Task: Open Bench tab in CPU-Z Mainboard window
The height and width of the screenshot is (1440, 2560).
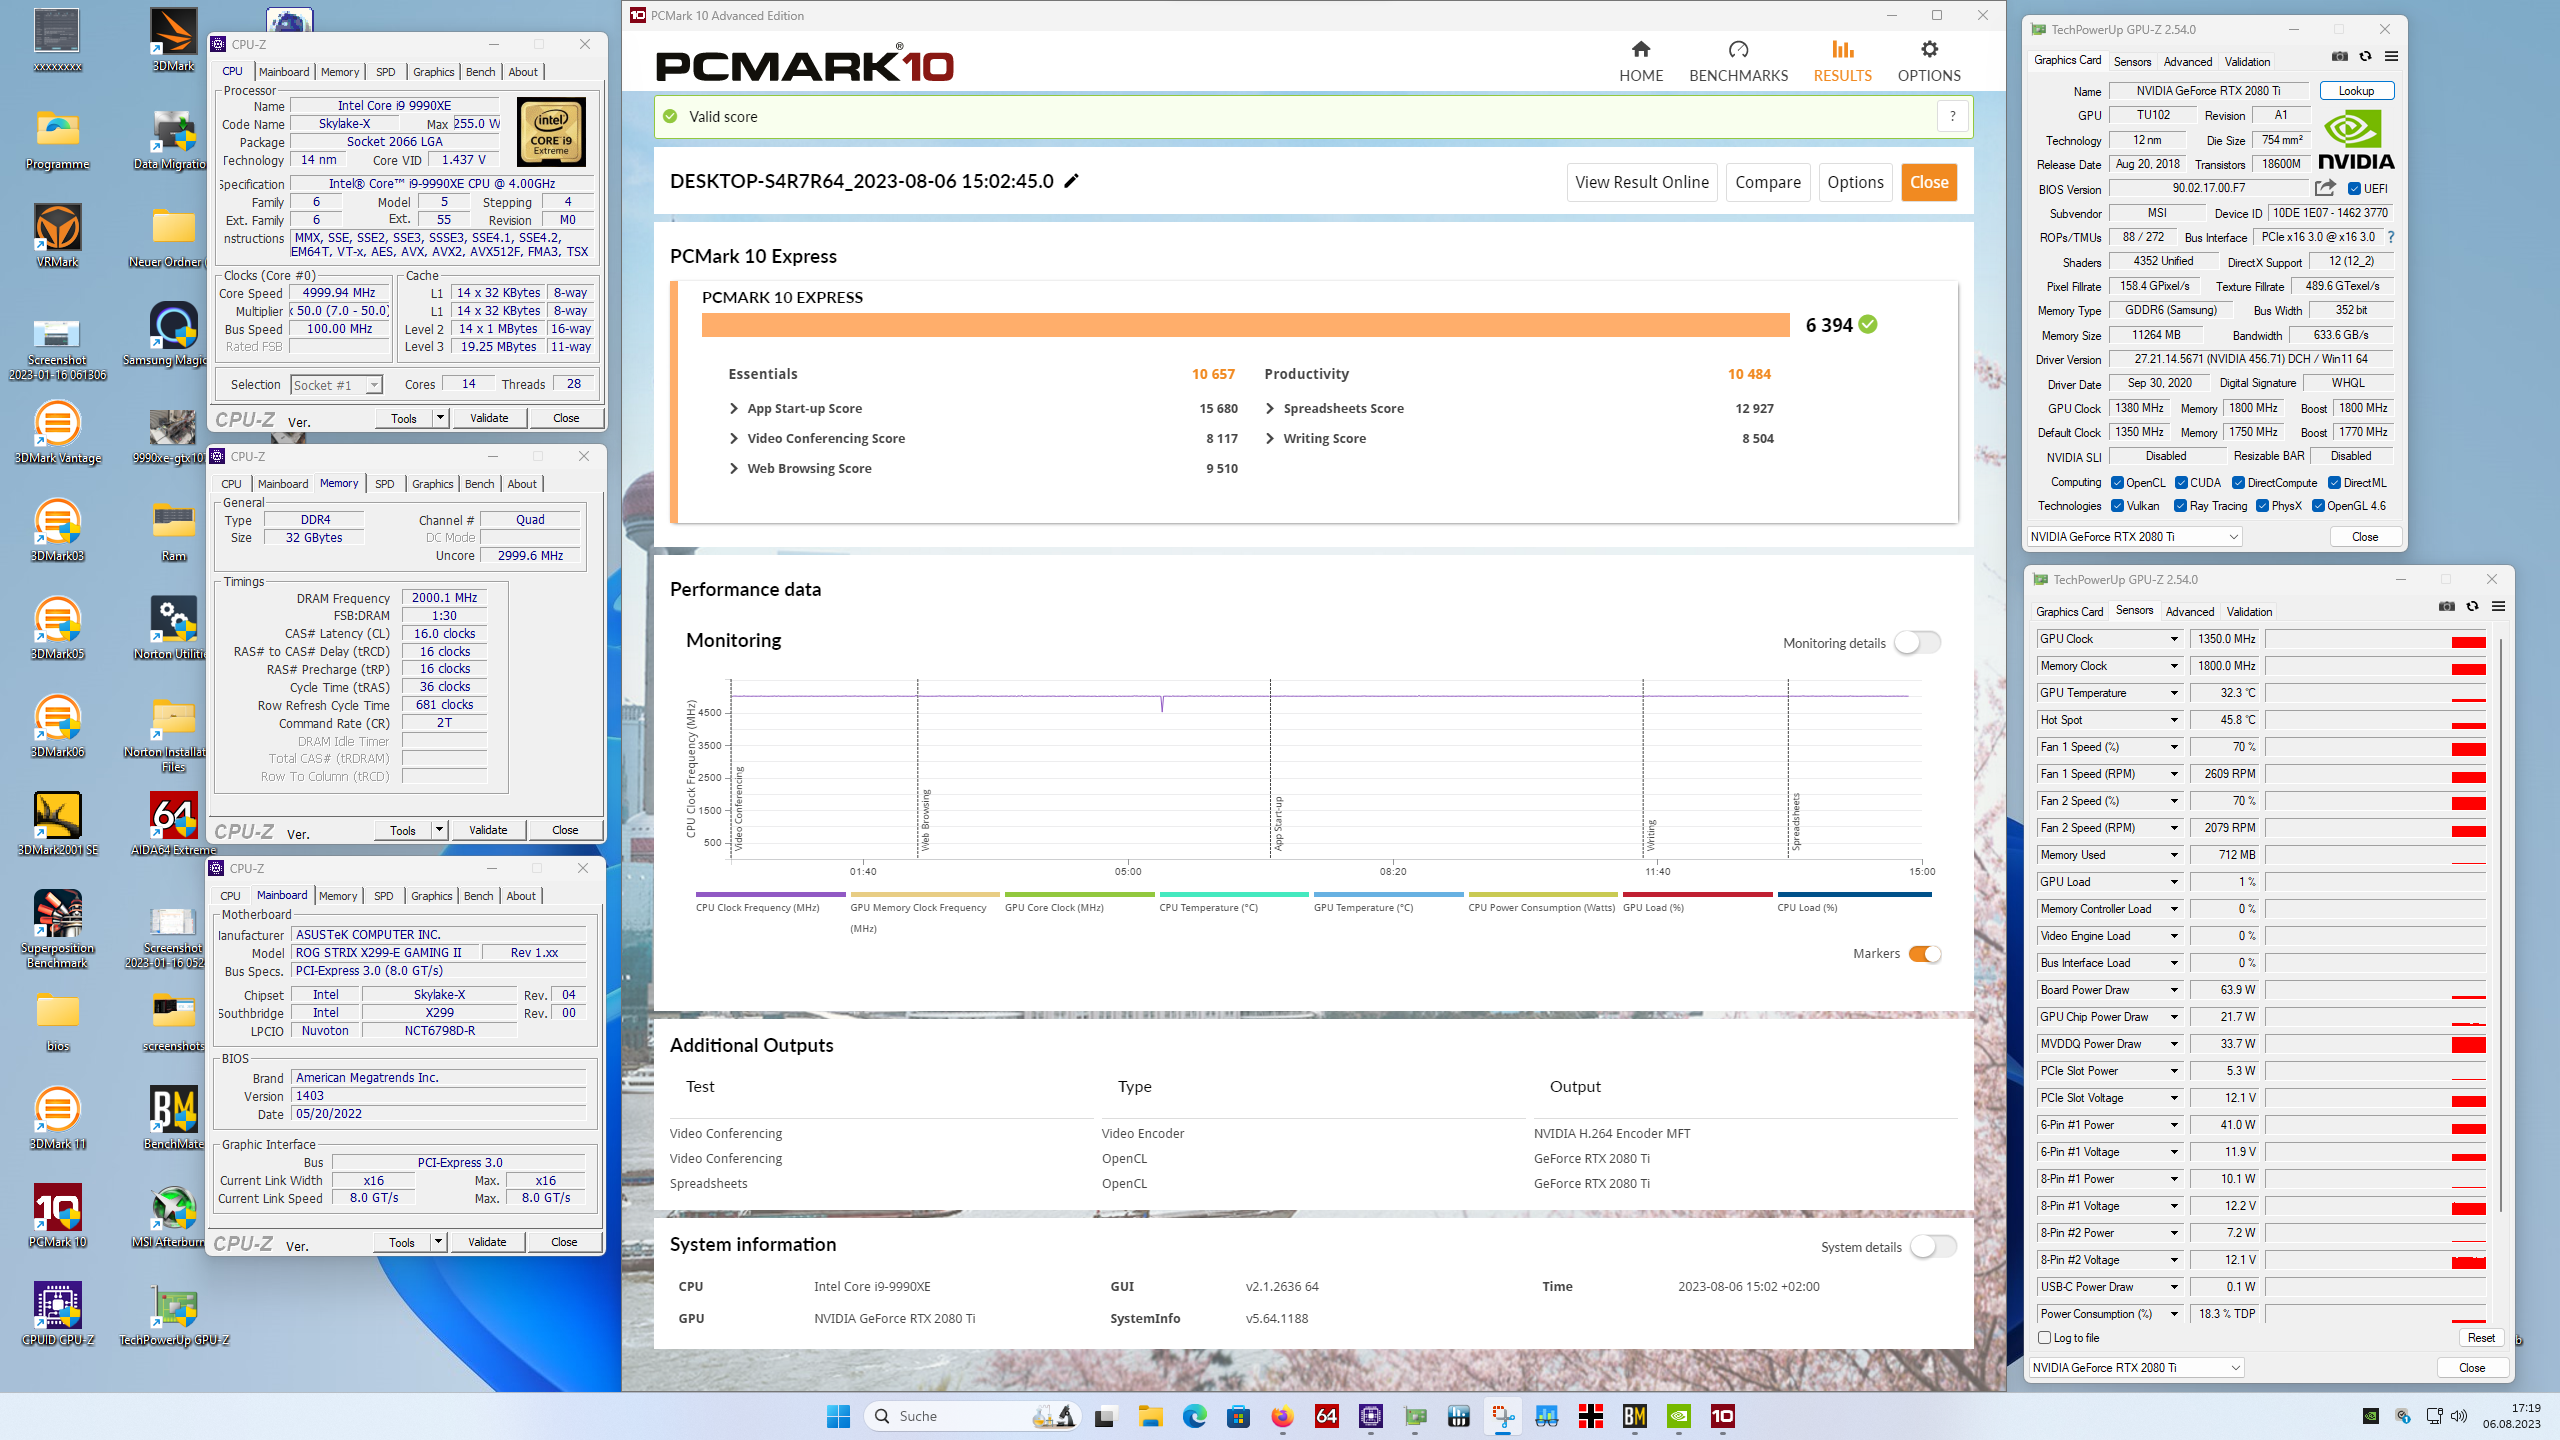Action: pos(479,896)
